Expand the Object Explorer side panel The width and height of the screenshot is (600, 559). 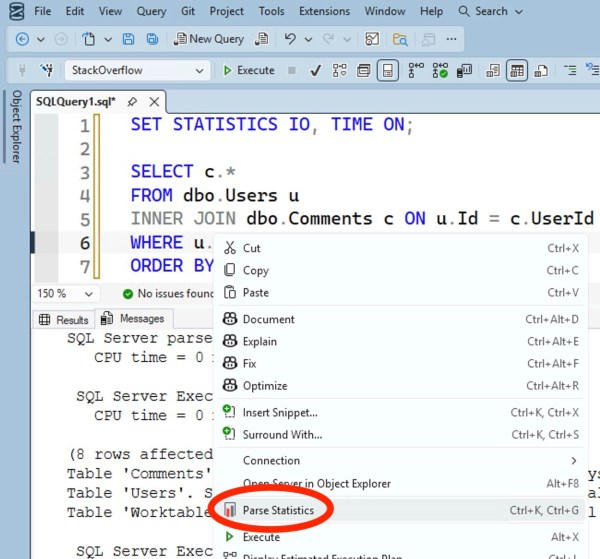[16, 127]
